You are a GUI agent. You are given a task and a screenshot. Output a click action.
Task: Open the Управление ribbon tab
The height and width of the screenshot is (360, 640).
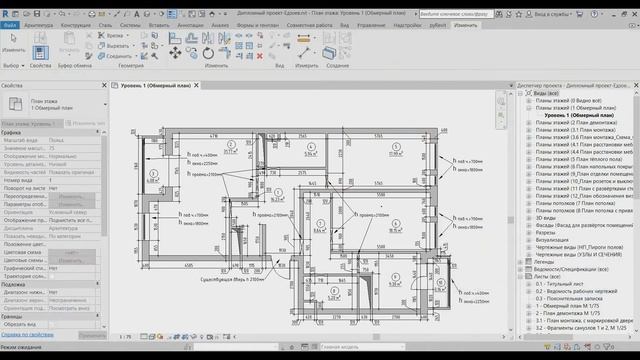371,25
